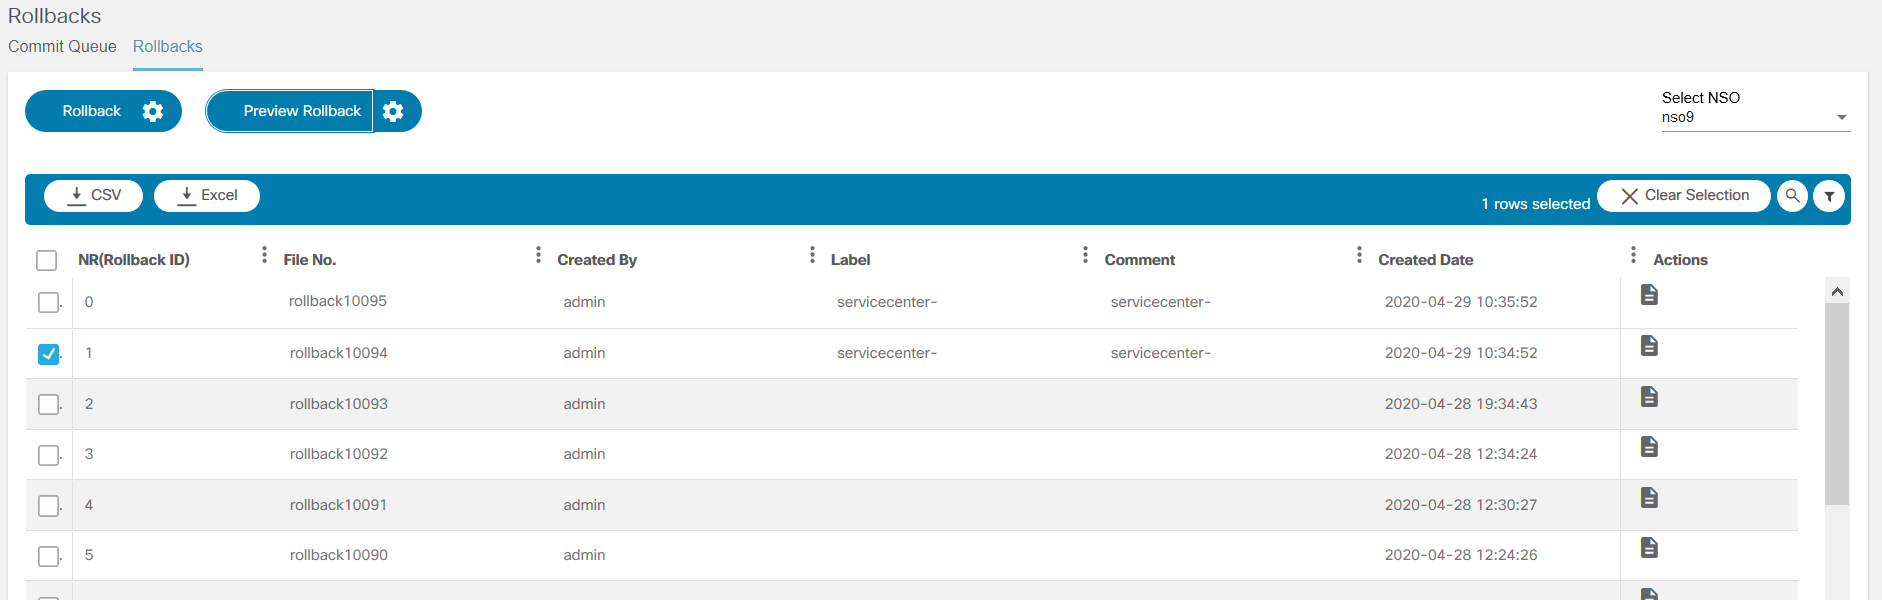The image size is (1882, 600).
Task: Click date 2020-04-29 10:35:52 cell
Action: (x=1461, y=302)
